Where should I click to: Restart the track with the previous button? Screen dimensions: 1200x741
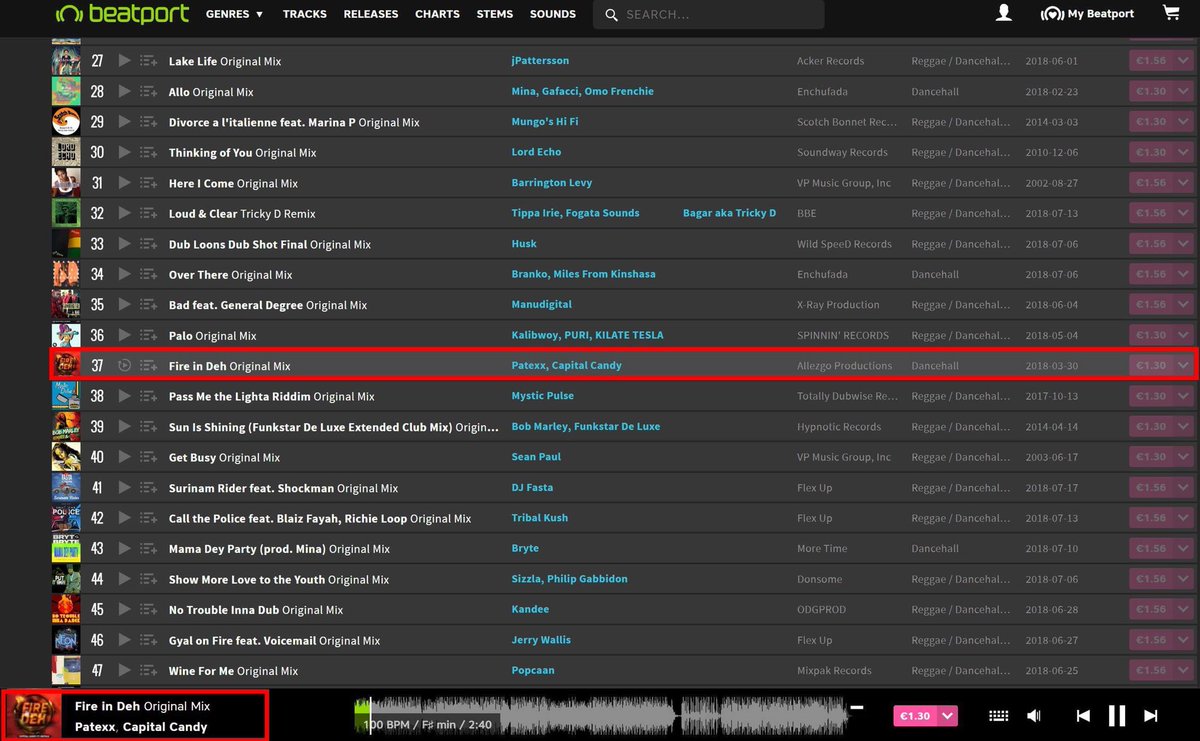click(1083, 715)
